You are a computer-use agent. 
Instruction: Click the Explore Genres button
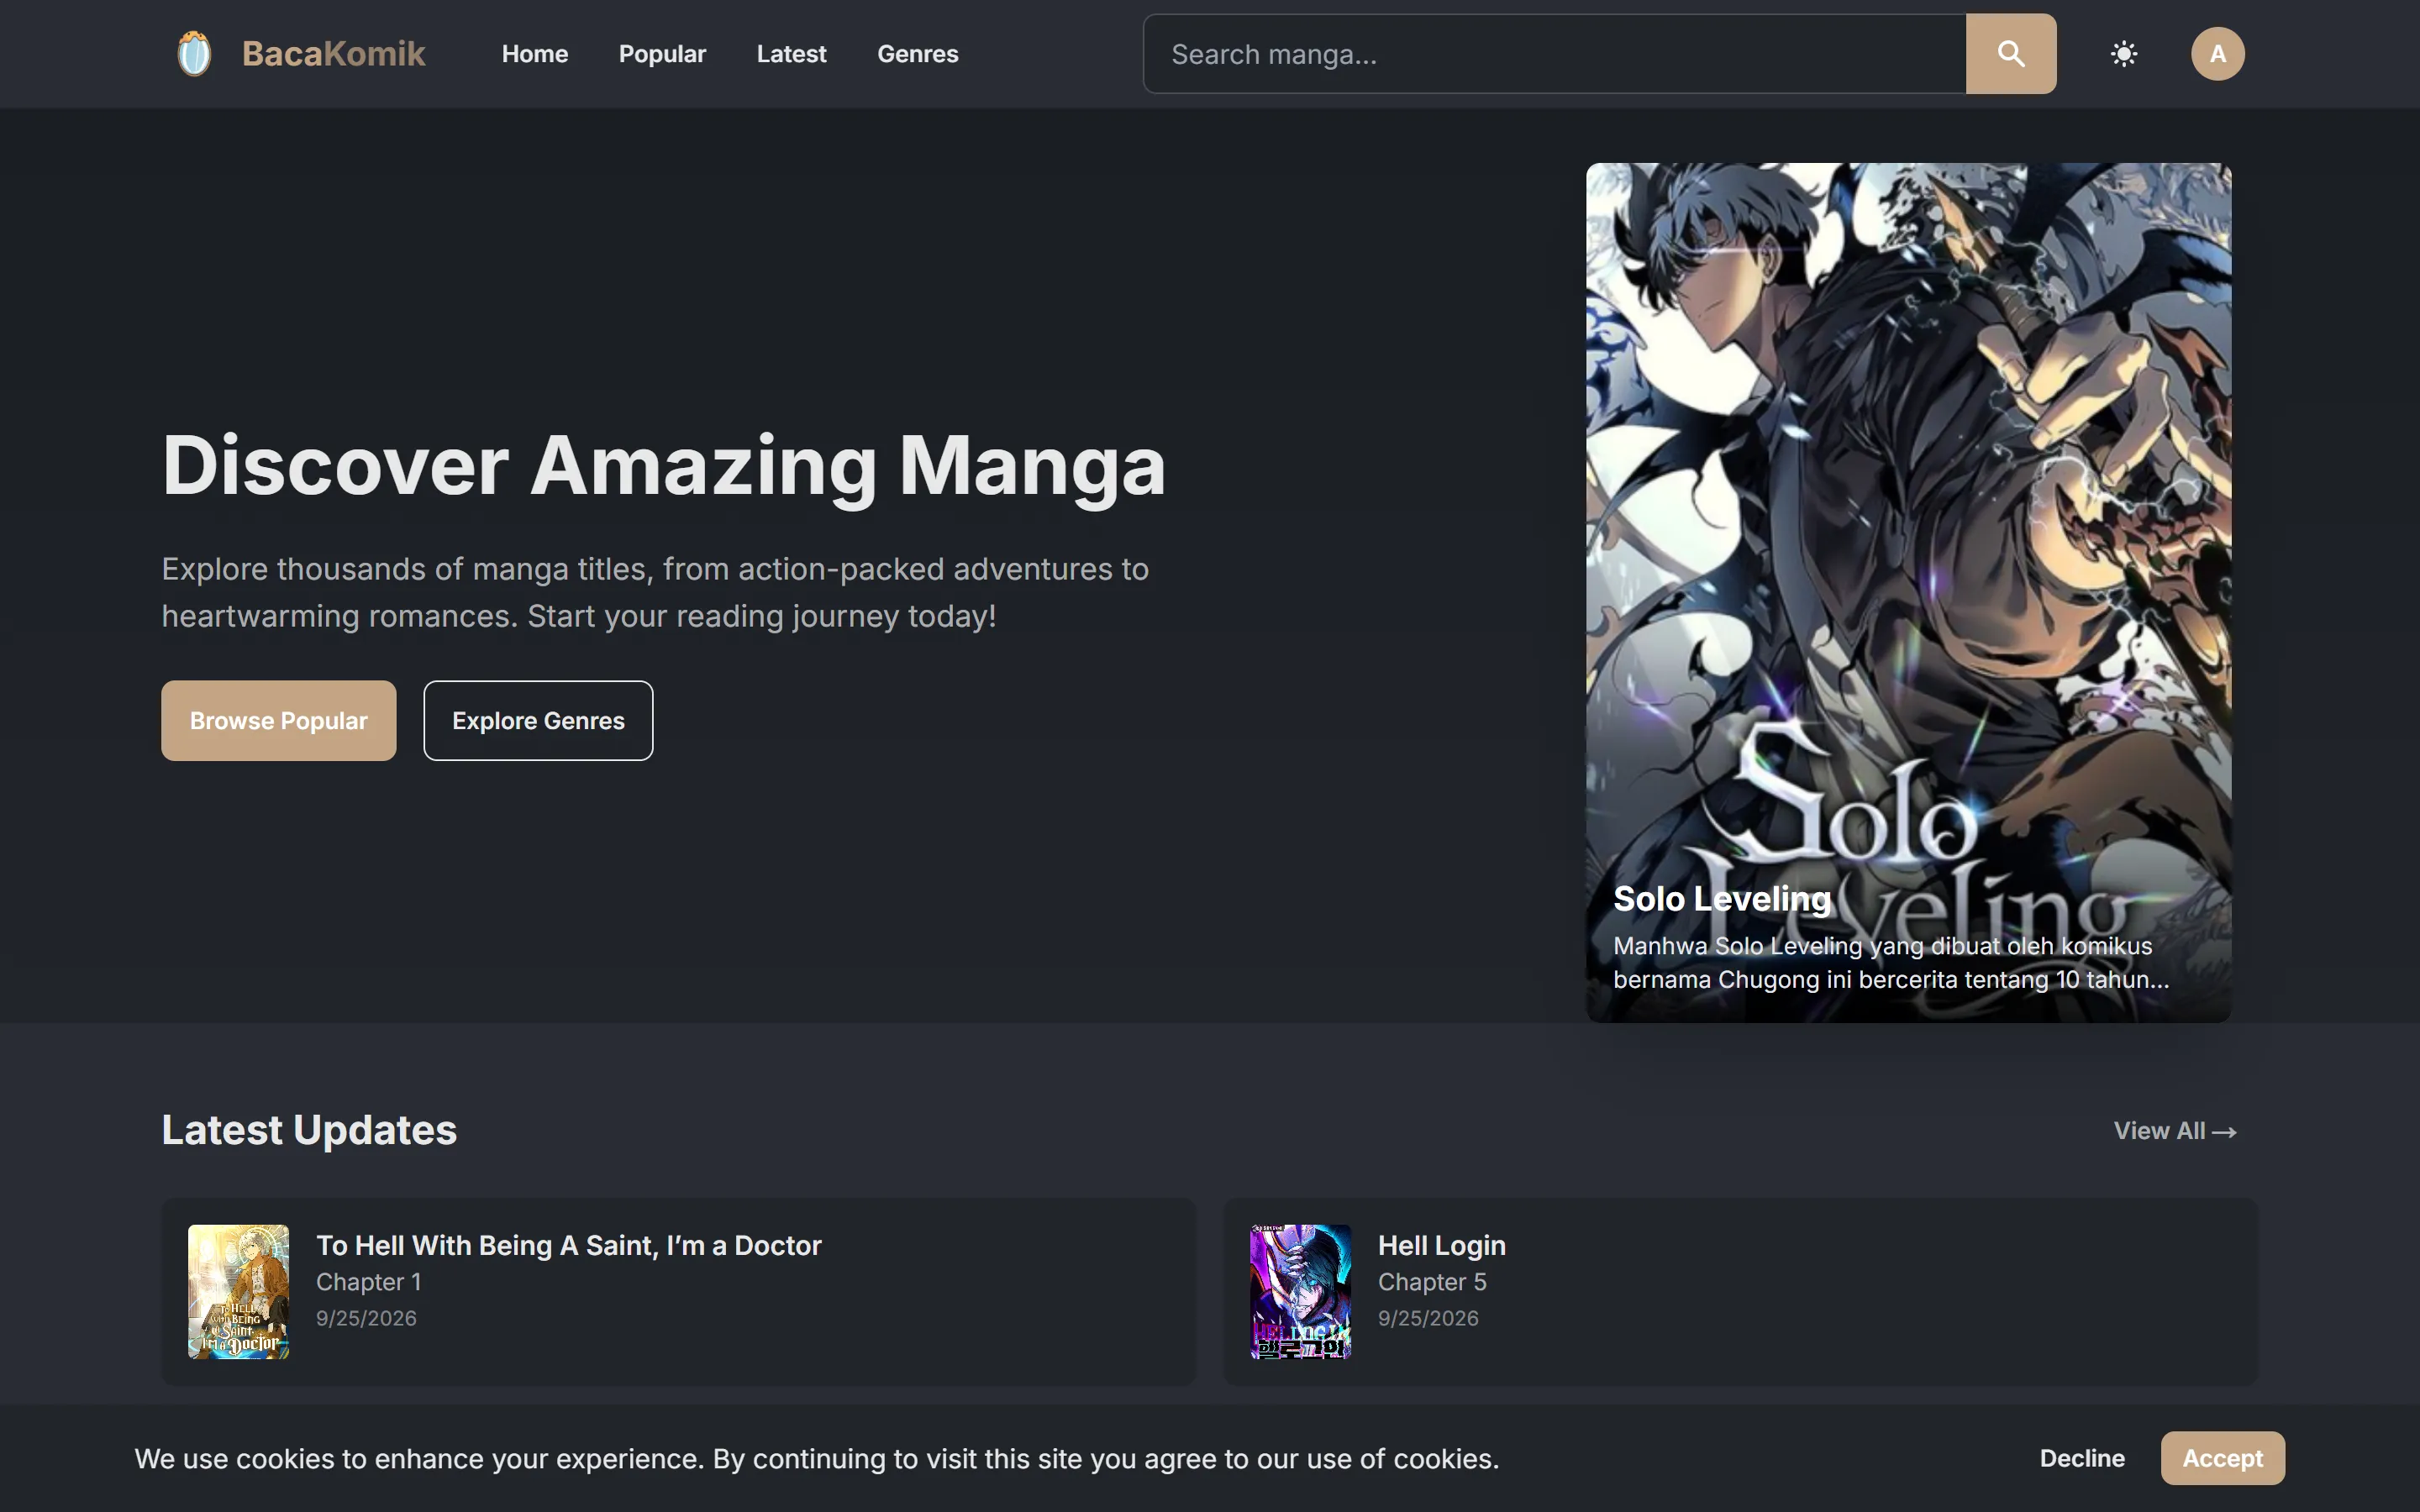tap(538, 720)
